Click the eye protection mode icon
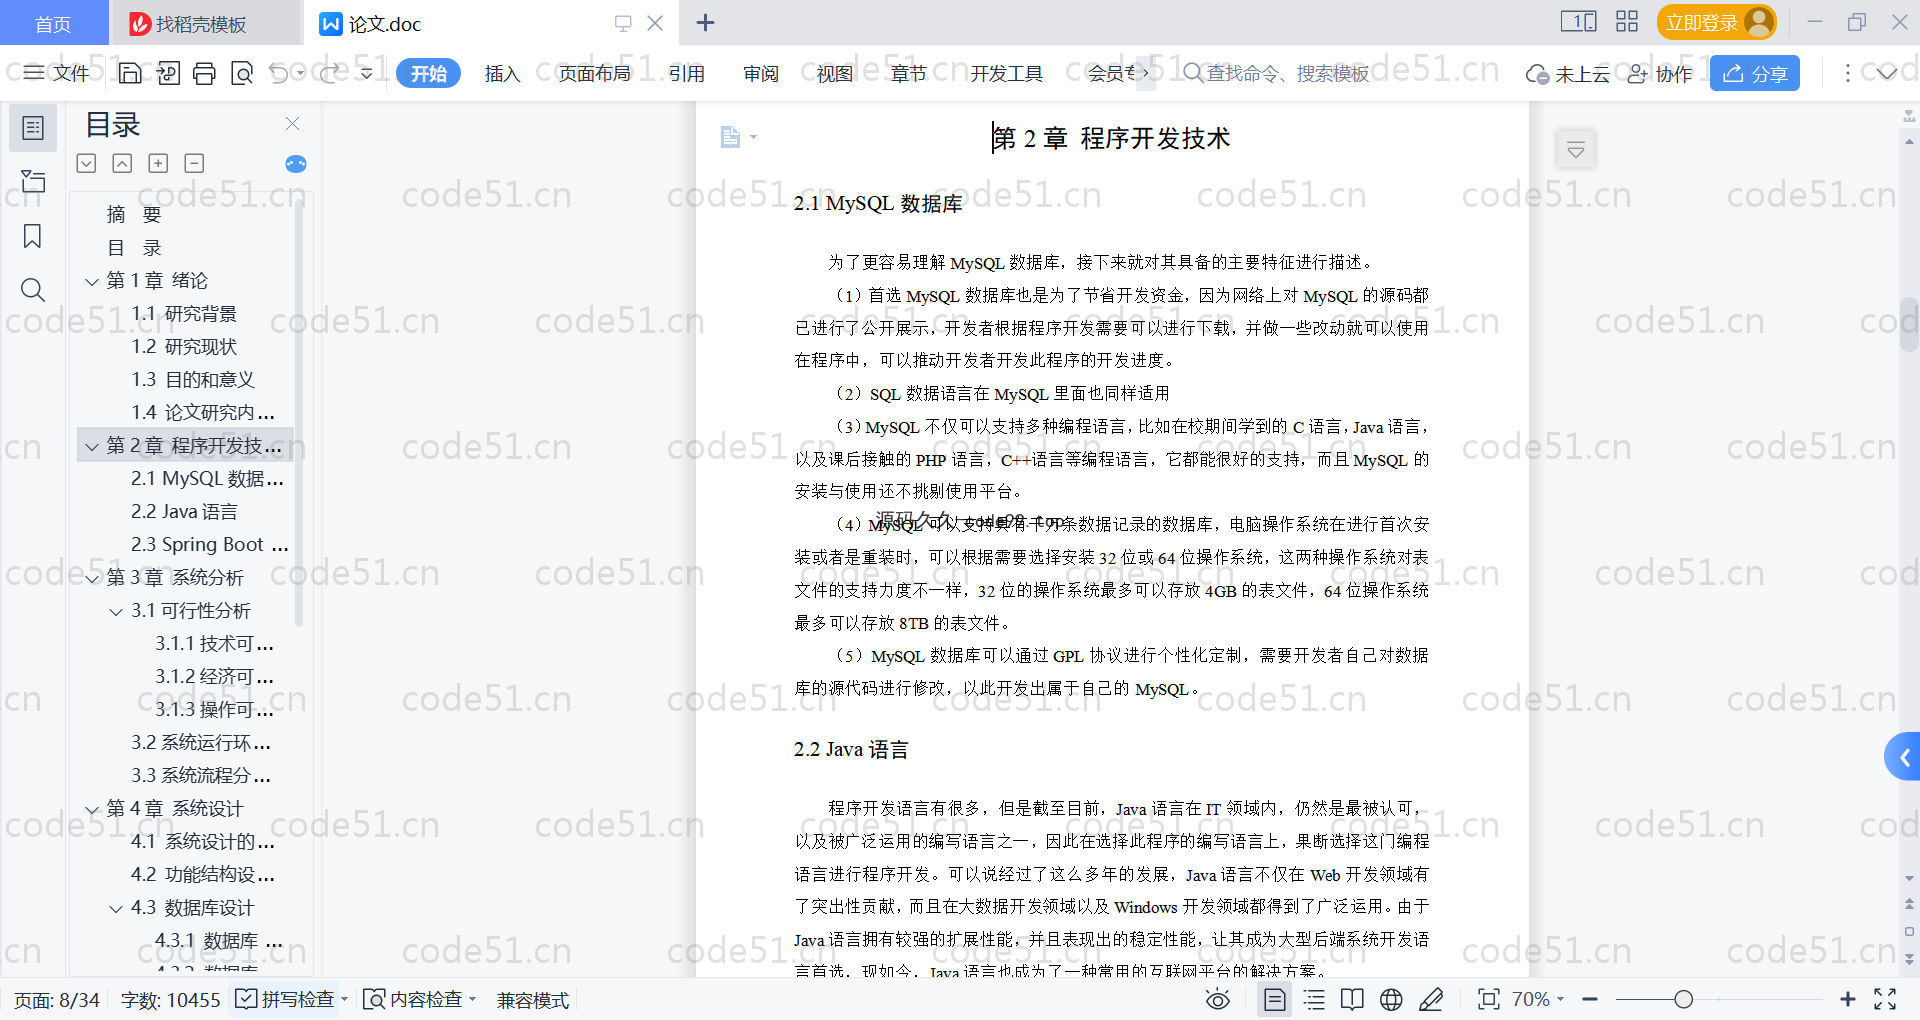 [1218, 999]
